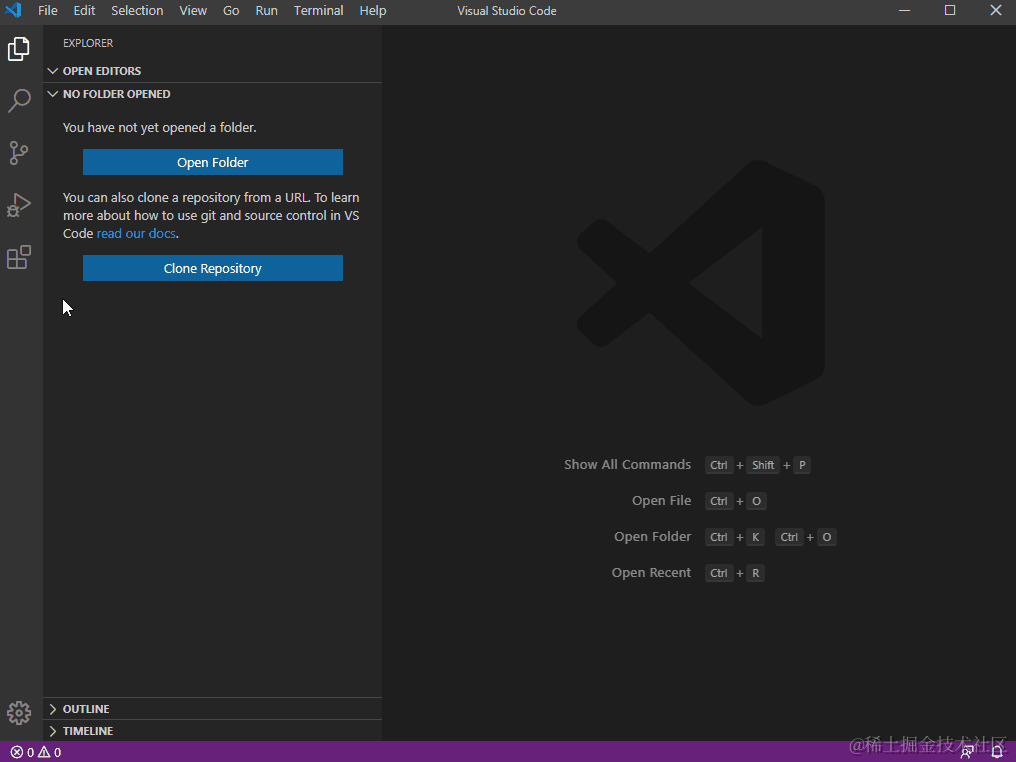Viewport: 1016px width, 762px height.
Task: Close the Visual Studio Code window
Action: [996, 10]
